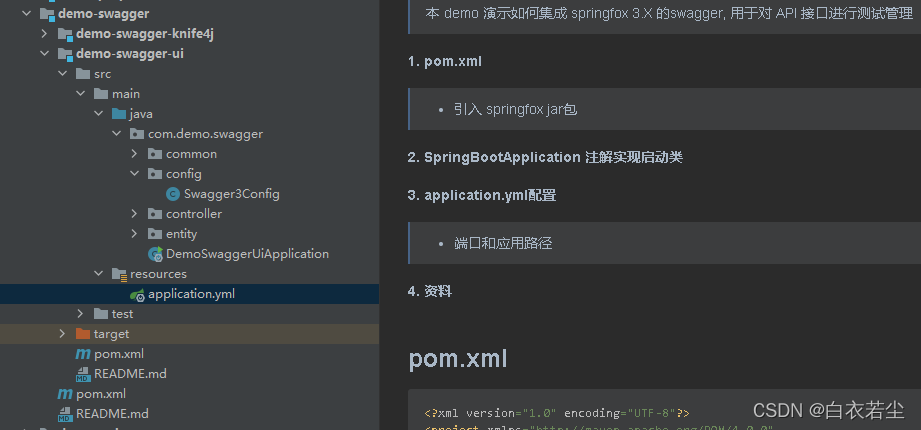
Task: Select the com.demo.swagger package label
Action: tap(206, 133)
